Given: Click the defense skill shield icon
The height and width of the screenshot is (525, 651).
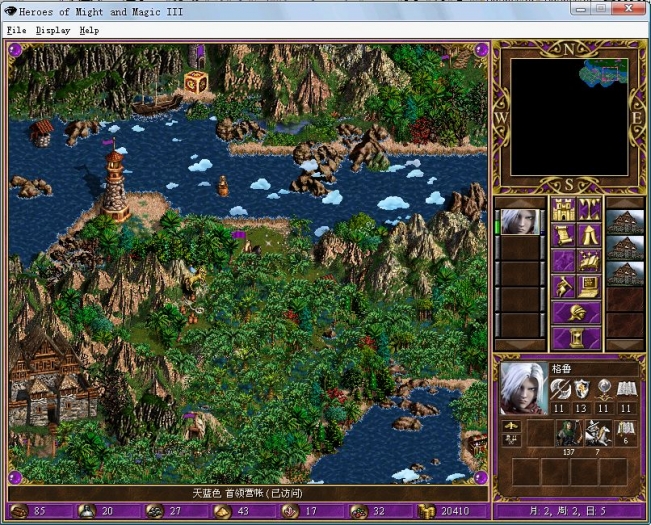Looking at the screenshot, I should [581, 389].
